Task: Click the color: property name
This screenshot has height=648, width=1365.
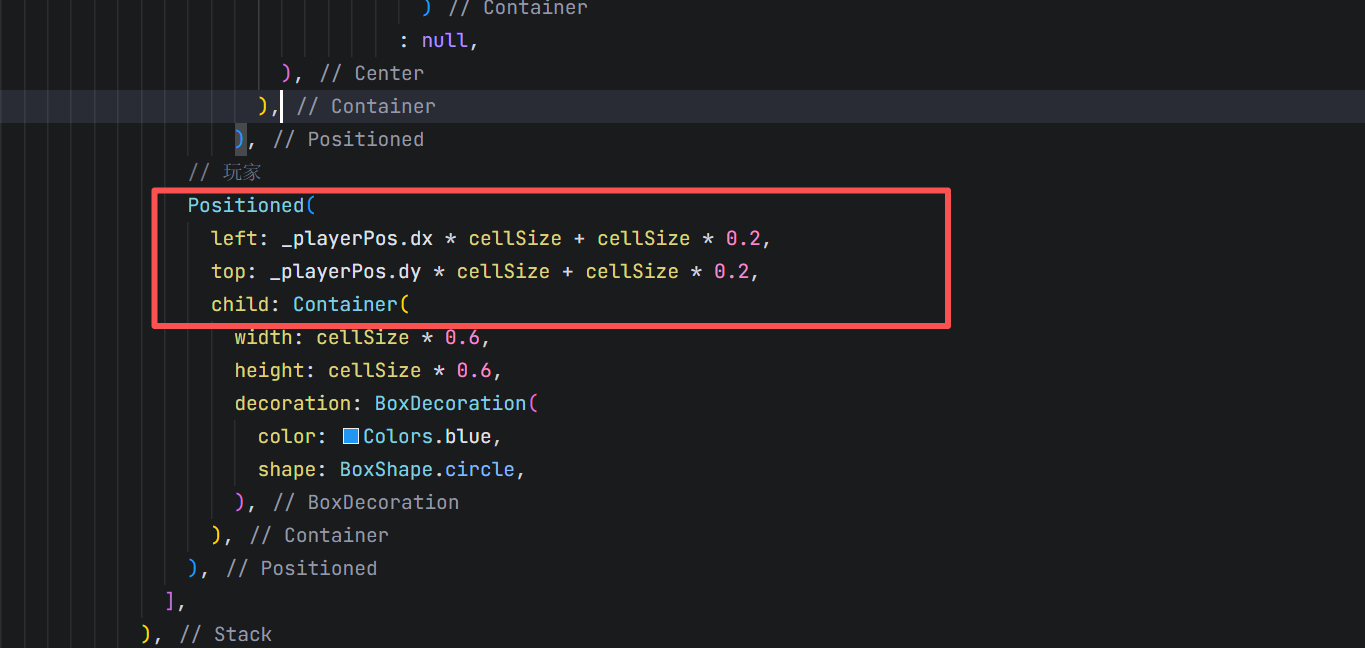Action: click(x=292, y=436)
